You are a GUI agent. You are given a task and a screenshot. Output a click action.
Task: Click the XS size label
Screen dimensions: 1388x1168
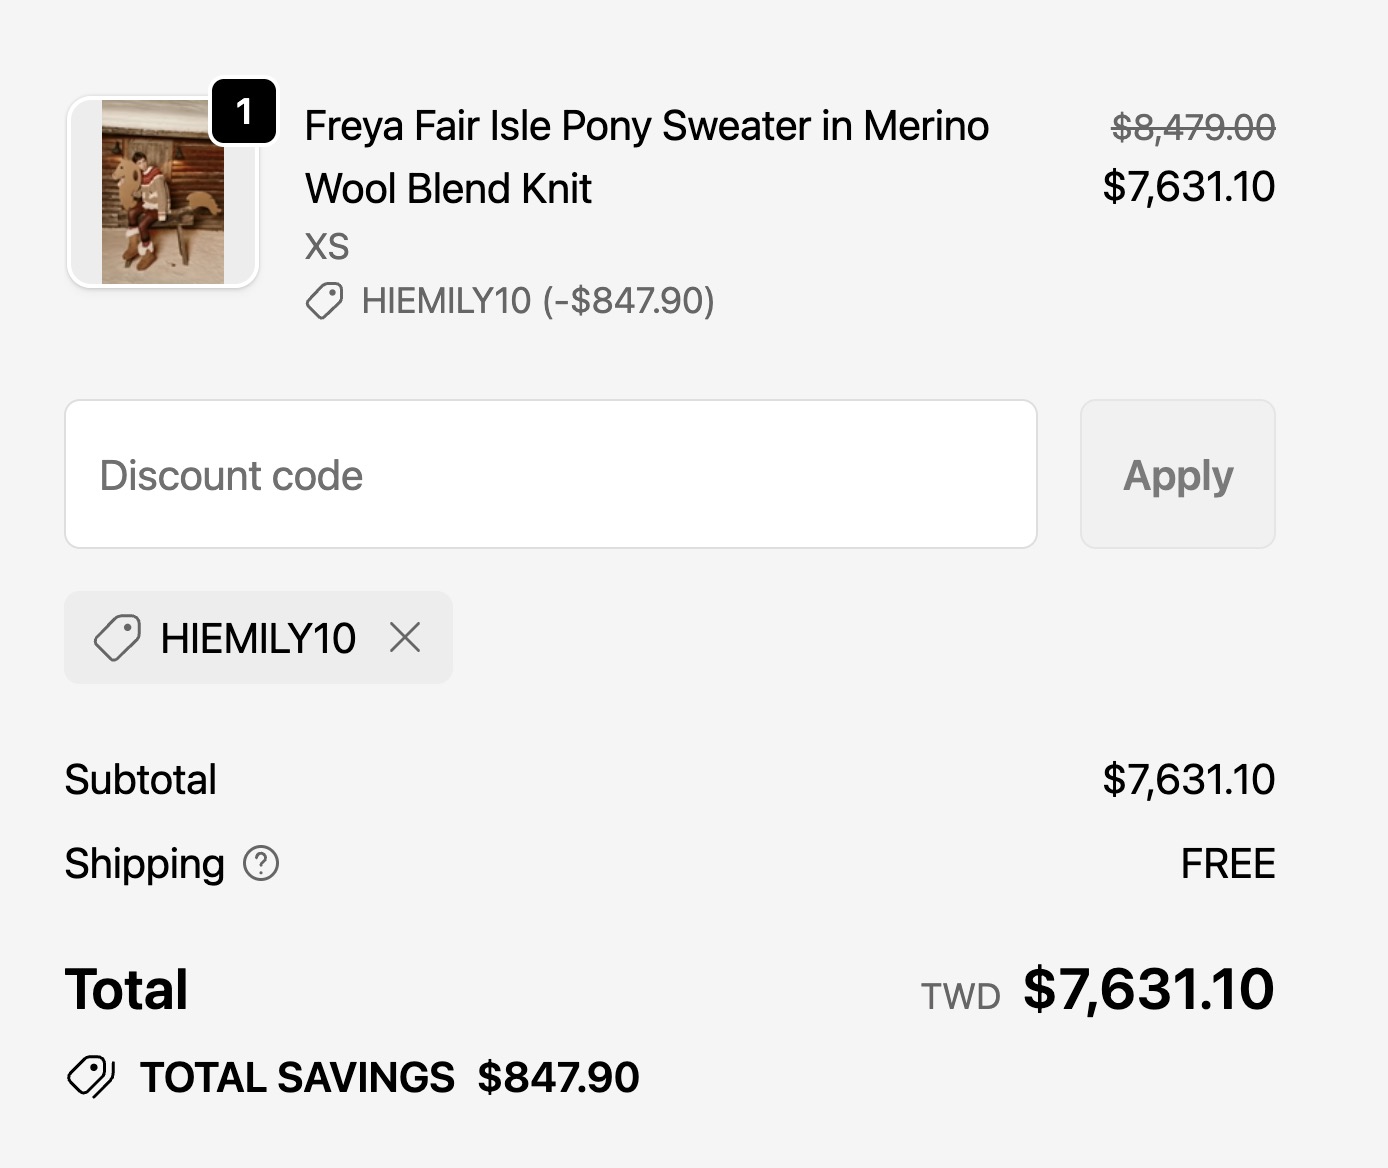pos(327,246)
